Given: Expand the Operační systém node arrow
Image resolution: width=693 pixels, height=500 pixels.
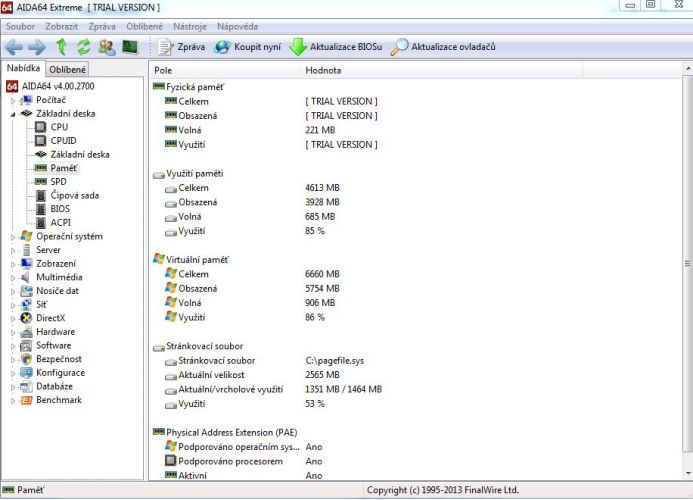Looking at the screenshot, I should pyautogui.click(x=13, y=237).
